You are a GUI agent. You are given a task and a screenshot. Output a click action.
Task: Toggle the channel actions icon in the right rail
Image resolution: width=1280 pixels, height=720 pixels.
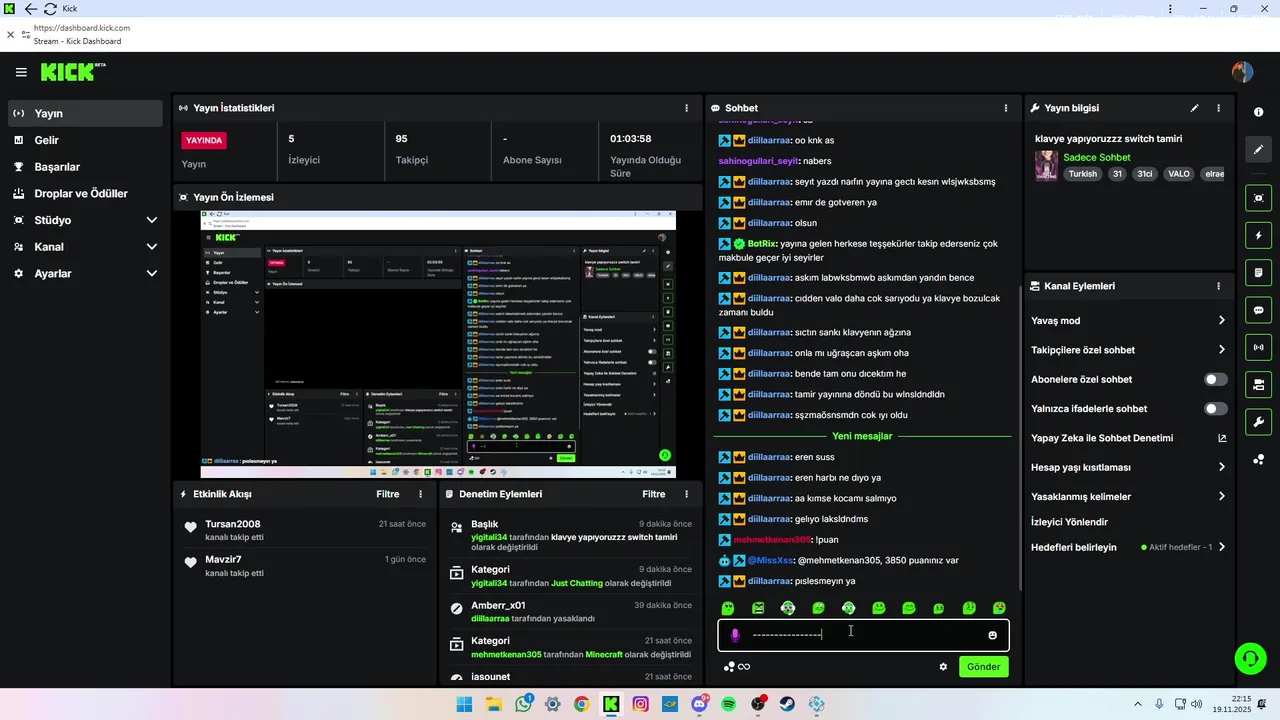pos(1259,384)
